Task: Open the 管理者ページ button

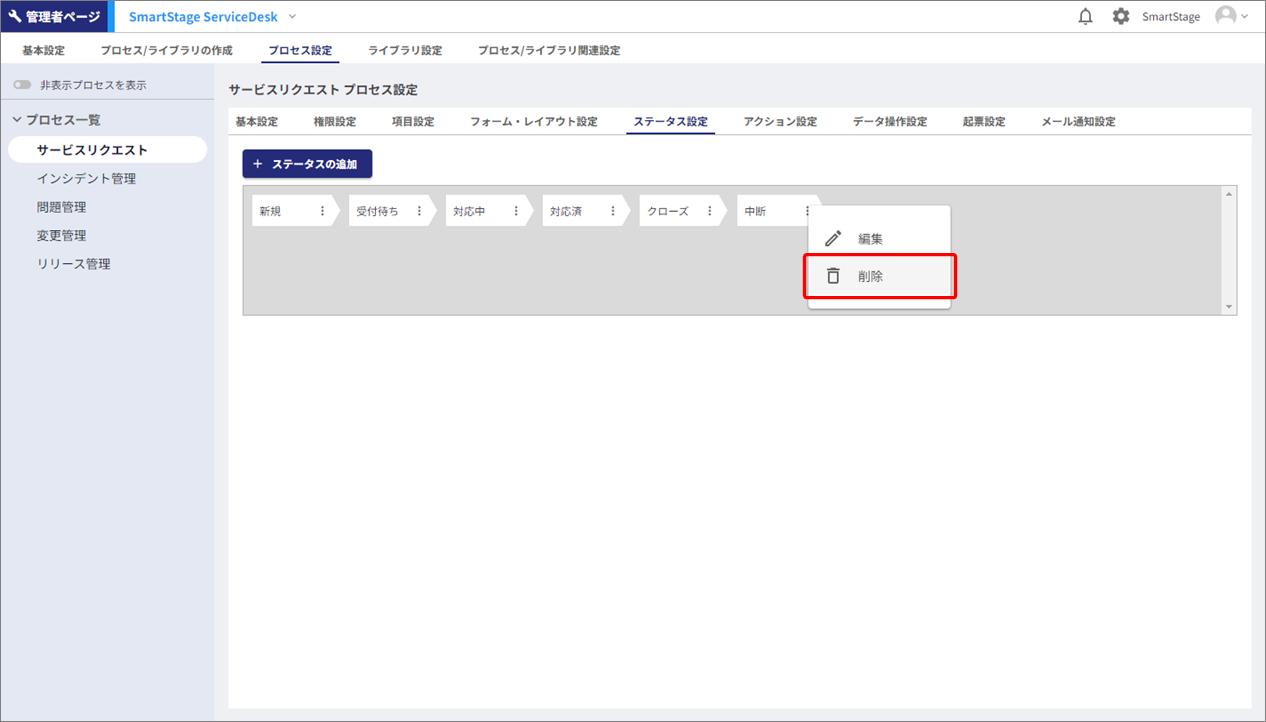Action: [54, 17]
